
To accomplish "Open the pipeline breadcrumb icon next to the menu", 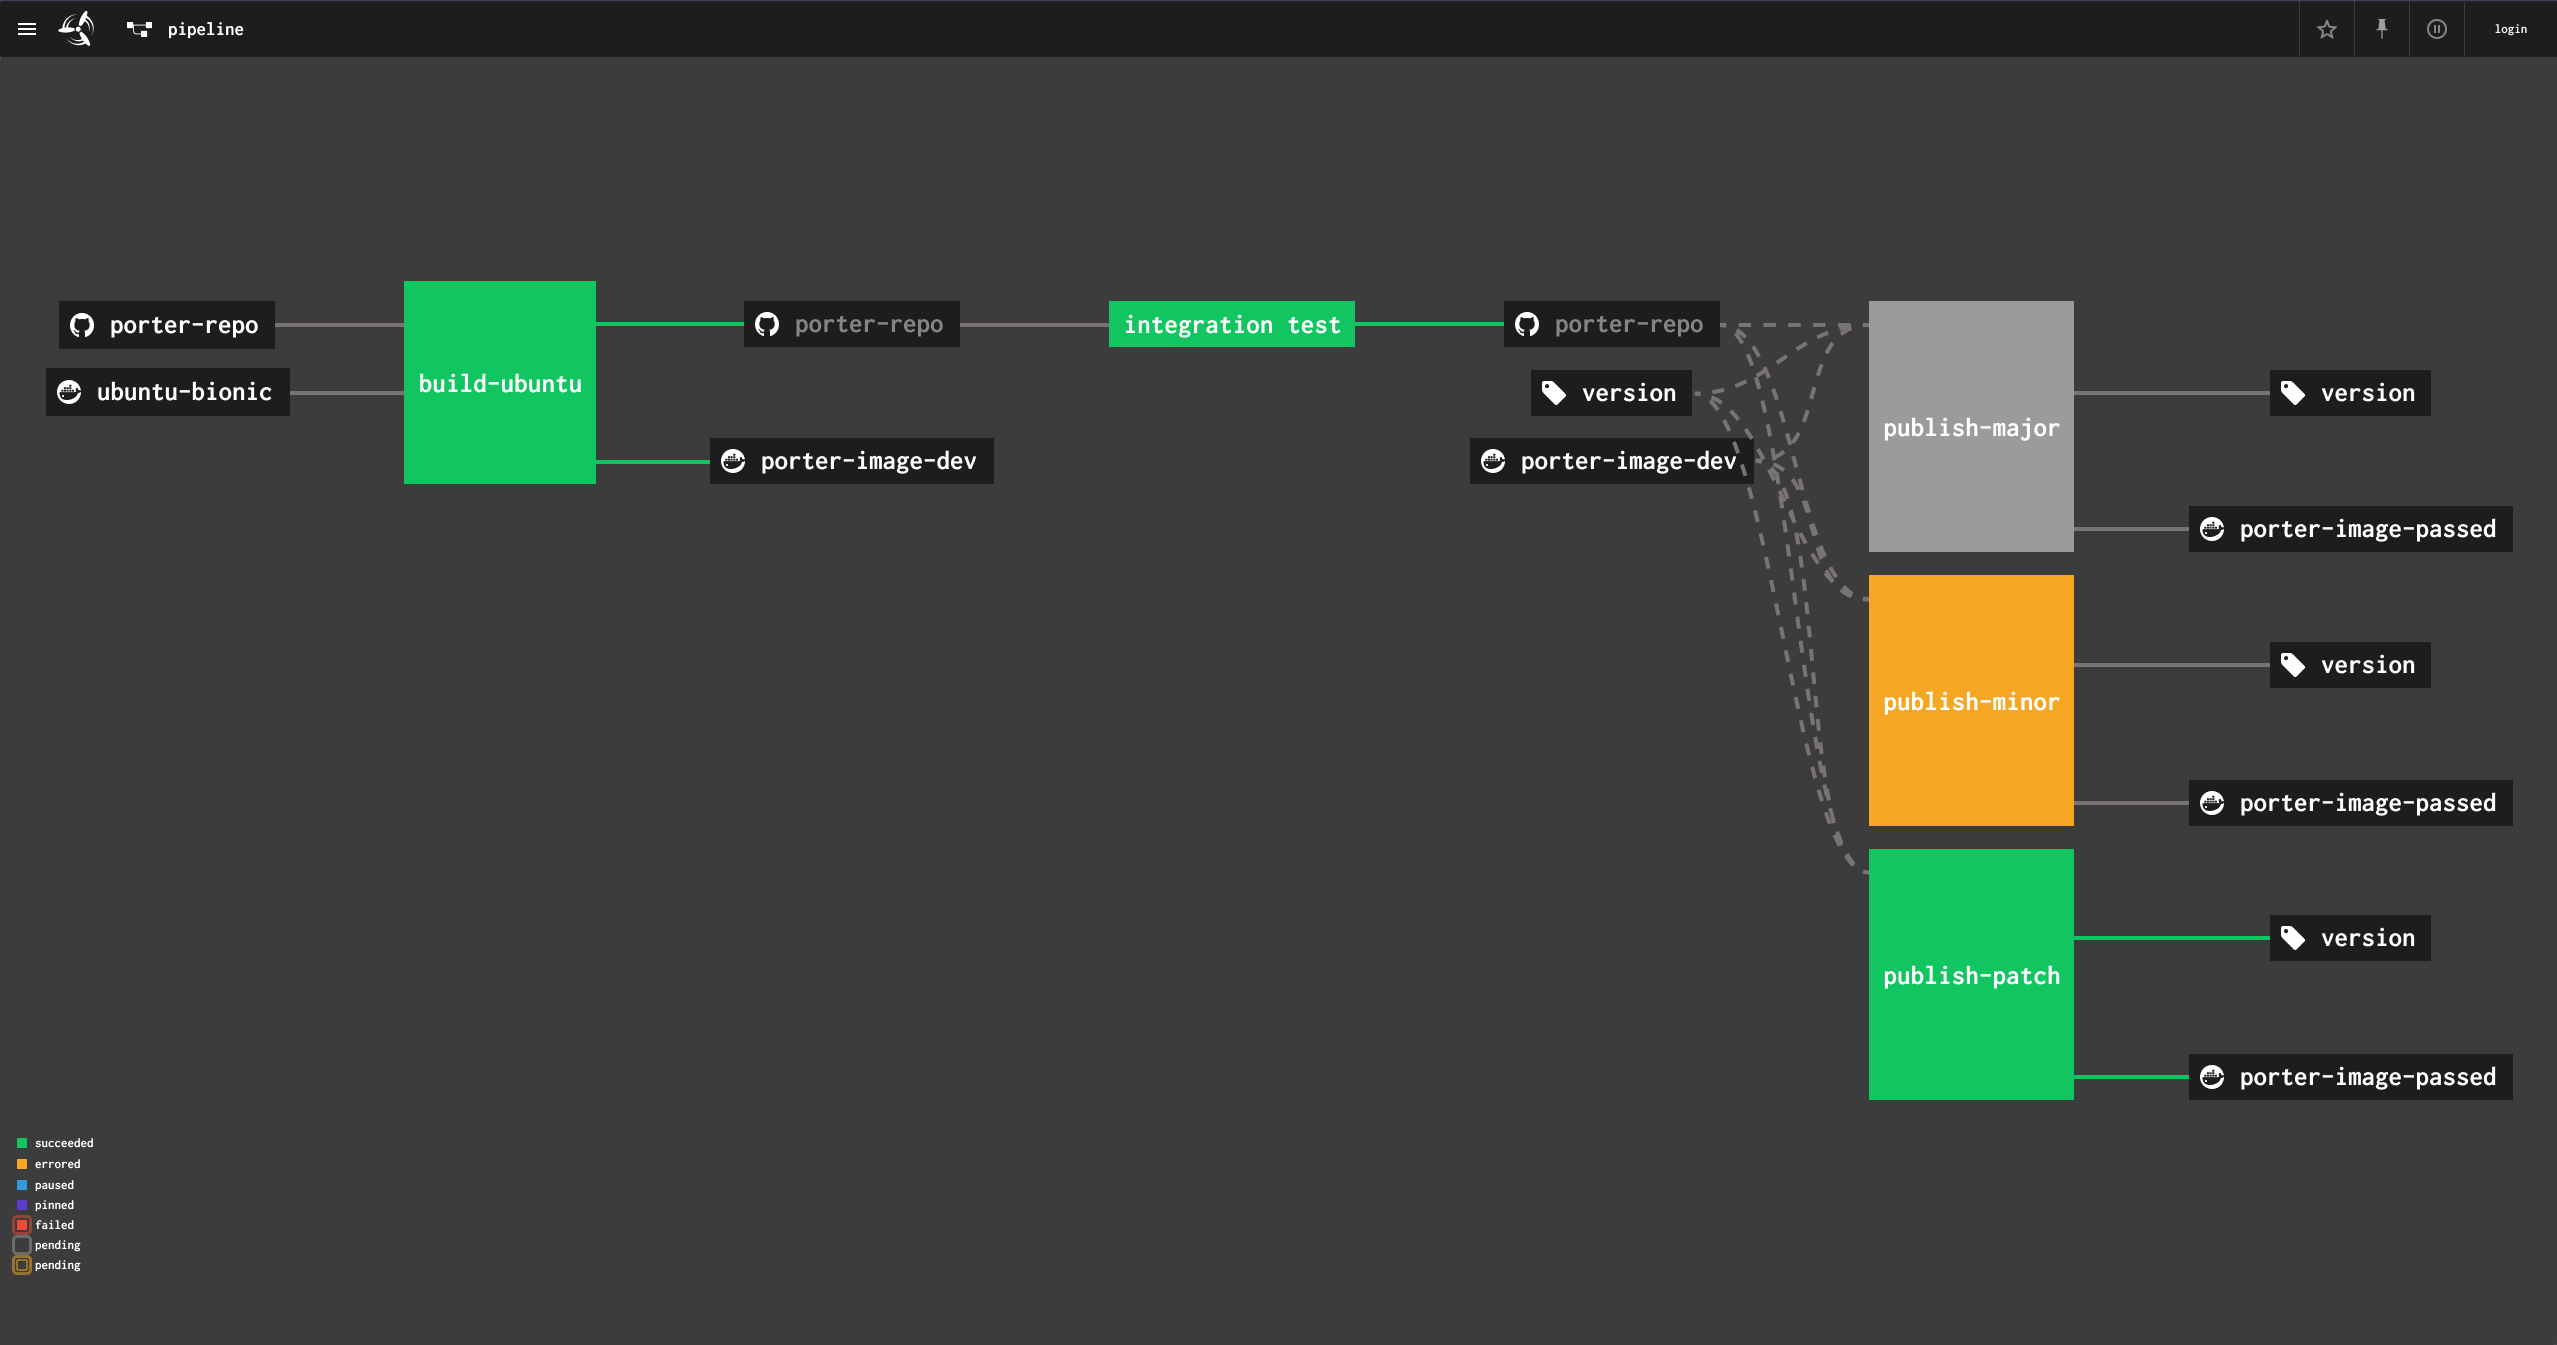I will (138, 29).
